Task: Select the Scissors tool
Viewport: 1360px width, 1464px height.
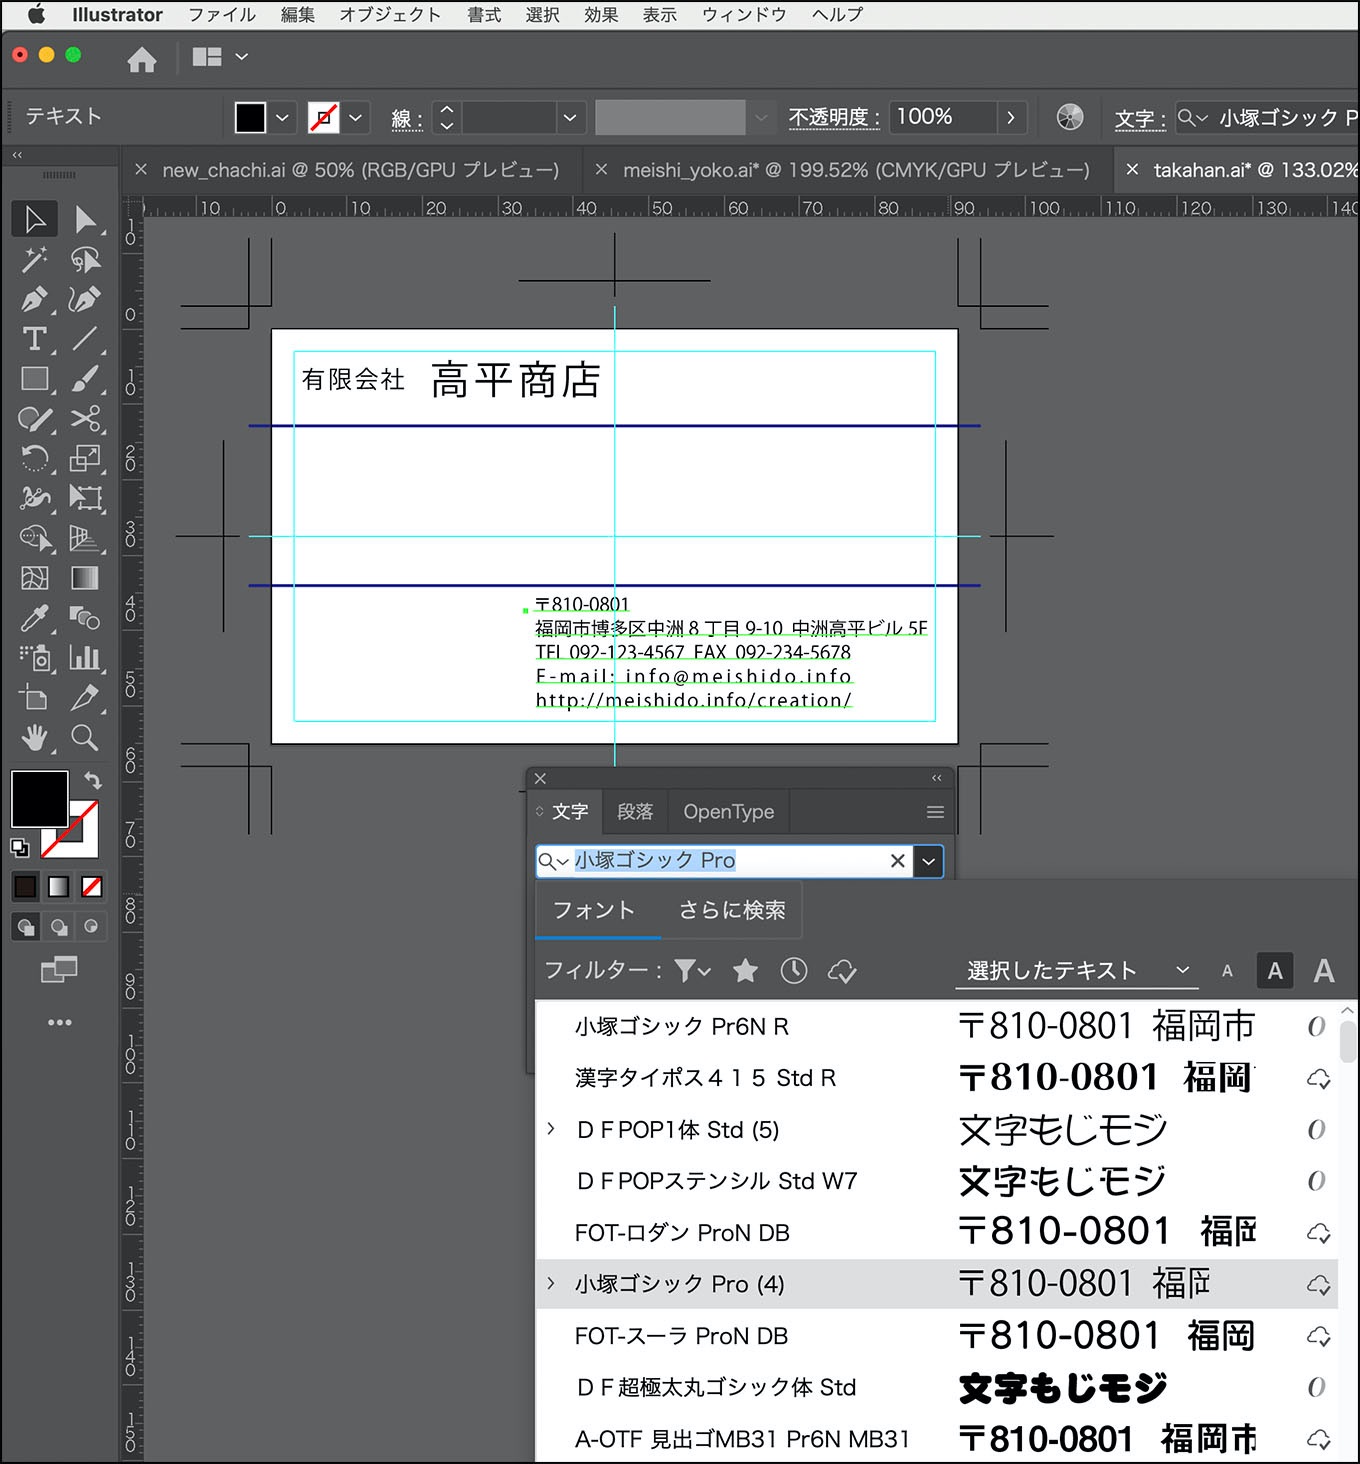Action: pos(85,419)
